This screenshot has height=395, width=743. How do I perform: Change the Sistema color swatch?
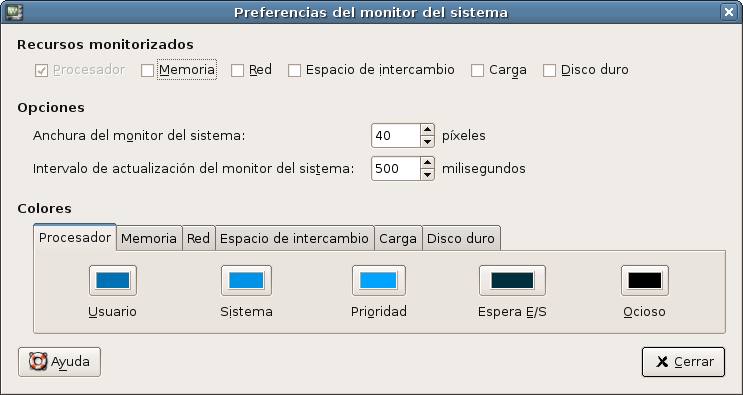[246, 280]
